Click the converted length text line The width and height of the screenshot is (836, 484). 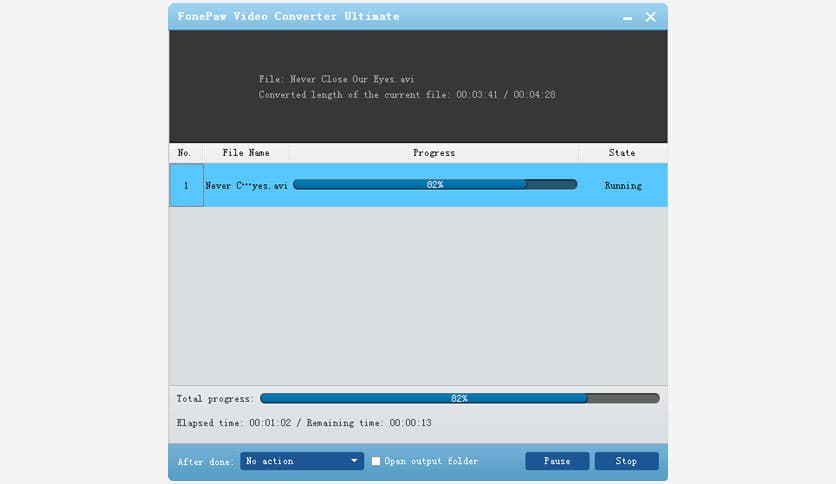coord(407,95)
